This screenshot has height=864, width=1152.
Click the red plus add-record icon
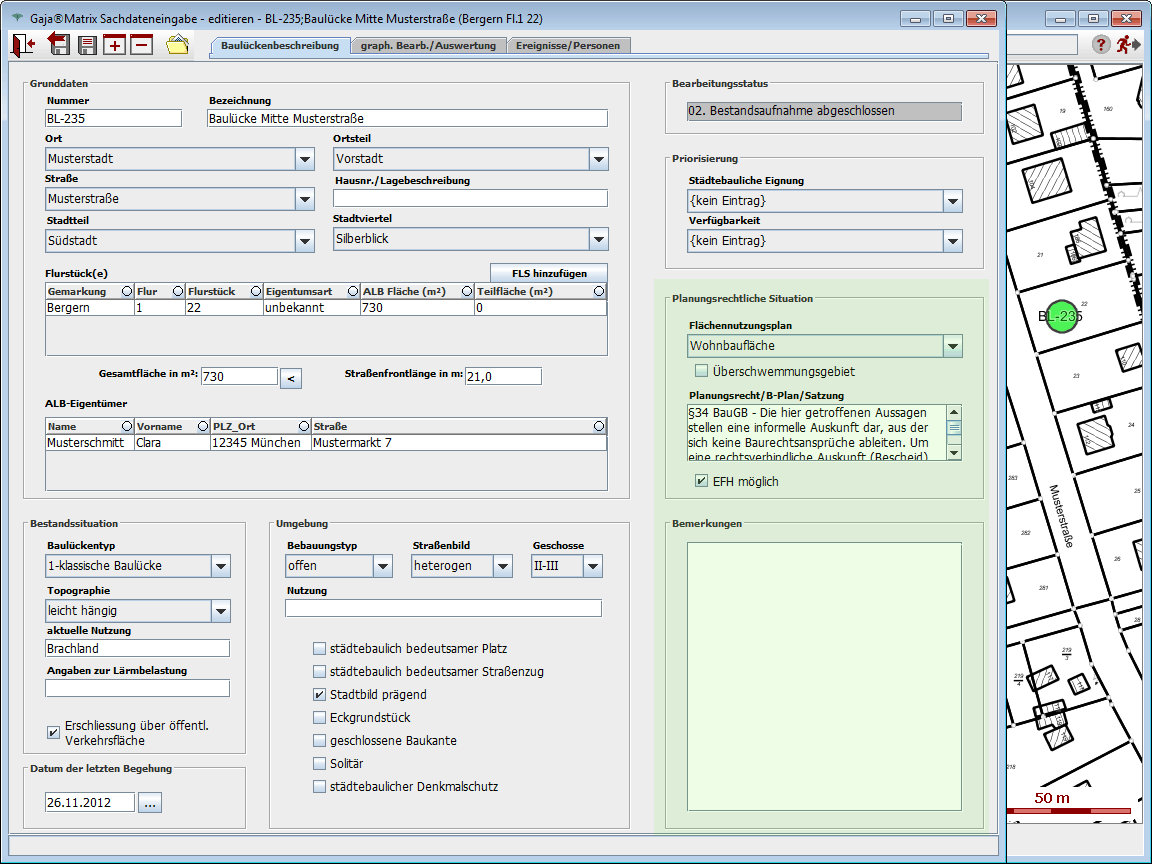point(115,45)
